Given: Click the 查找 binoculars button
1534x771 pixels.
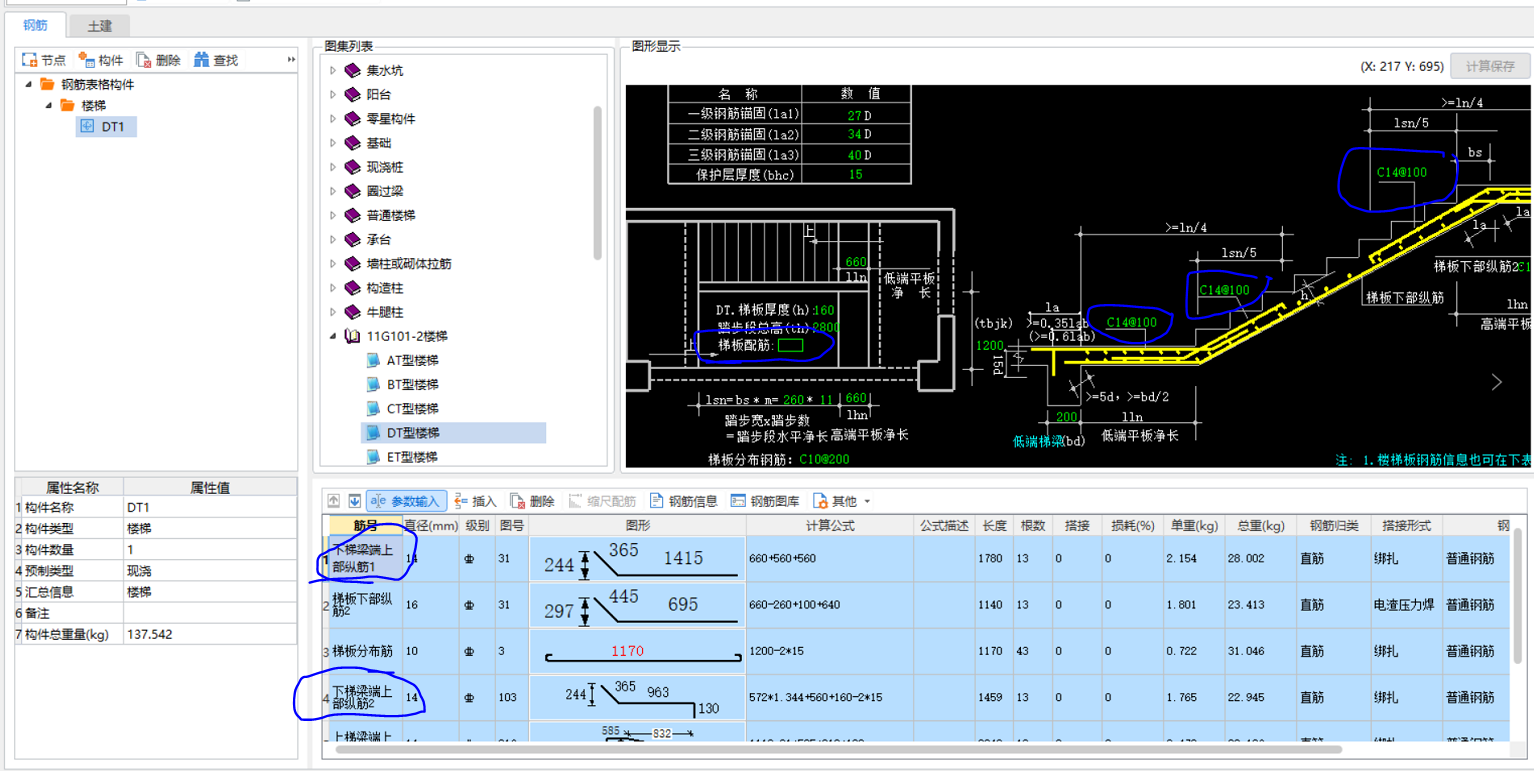Looking at the screenshot, I should point(216,60).
